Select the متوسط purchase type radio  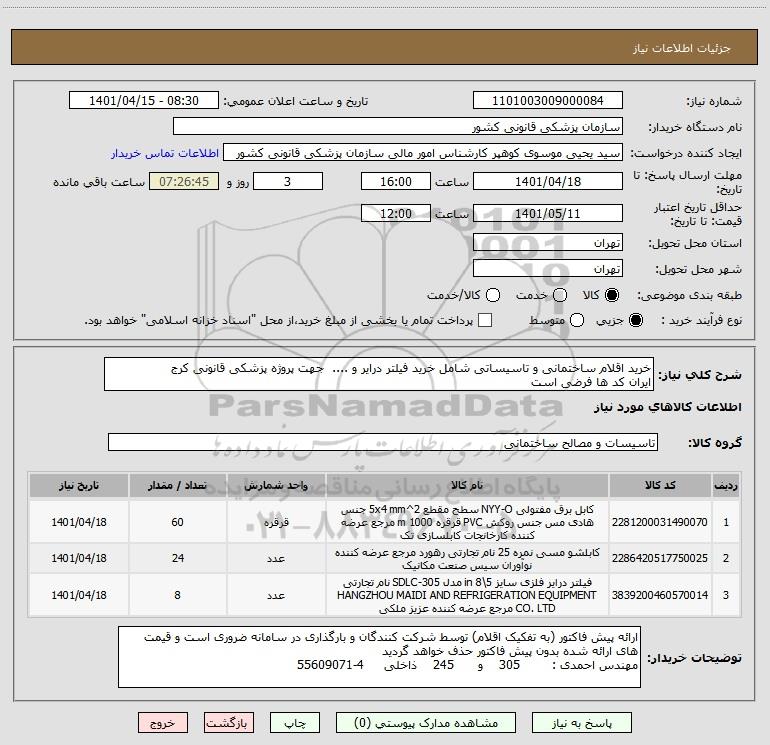pos(577,320)
